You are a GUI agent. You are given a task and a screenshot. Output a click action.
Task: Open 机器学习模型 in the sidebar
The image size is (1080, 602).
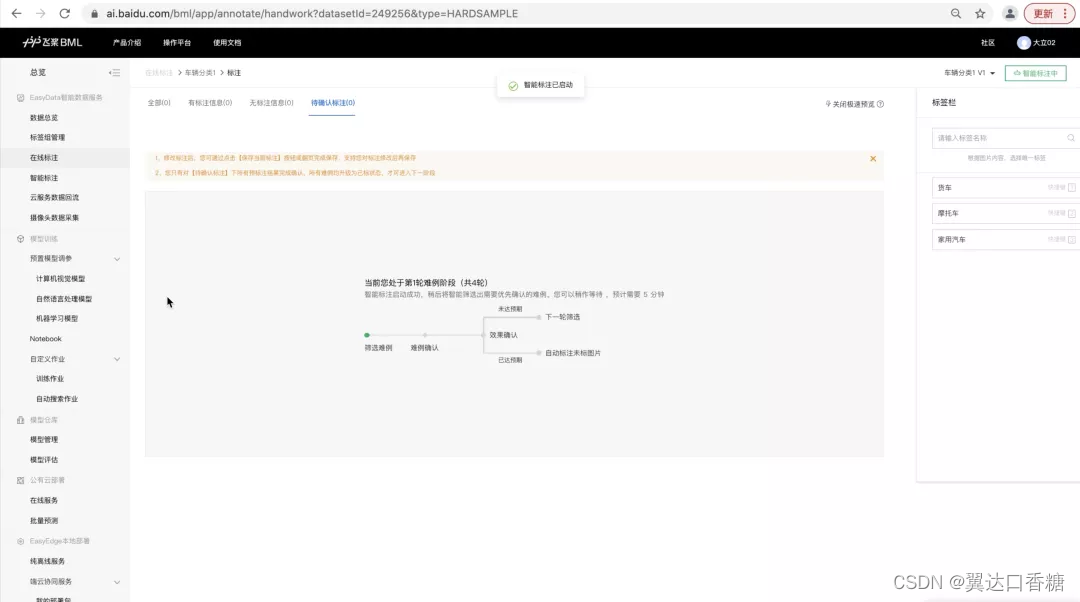tap(57, 319)
